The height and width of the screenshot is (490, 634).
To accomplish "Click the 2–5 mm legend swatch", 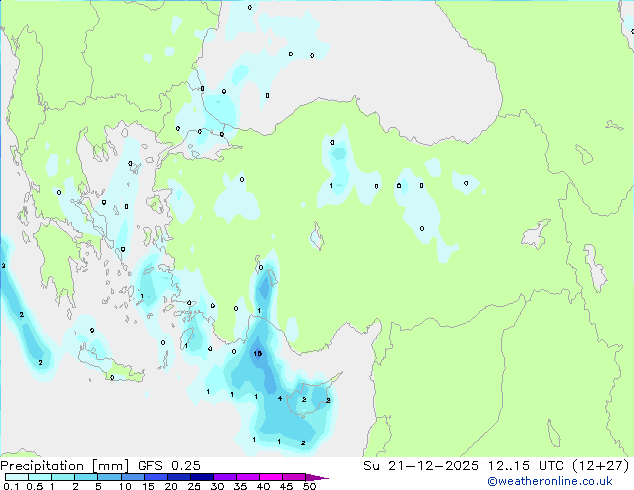I will 86,477.
